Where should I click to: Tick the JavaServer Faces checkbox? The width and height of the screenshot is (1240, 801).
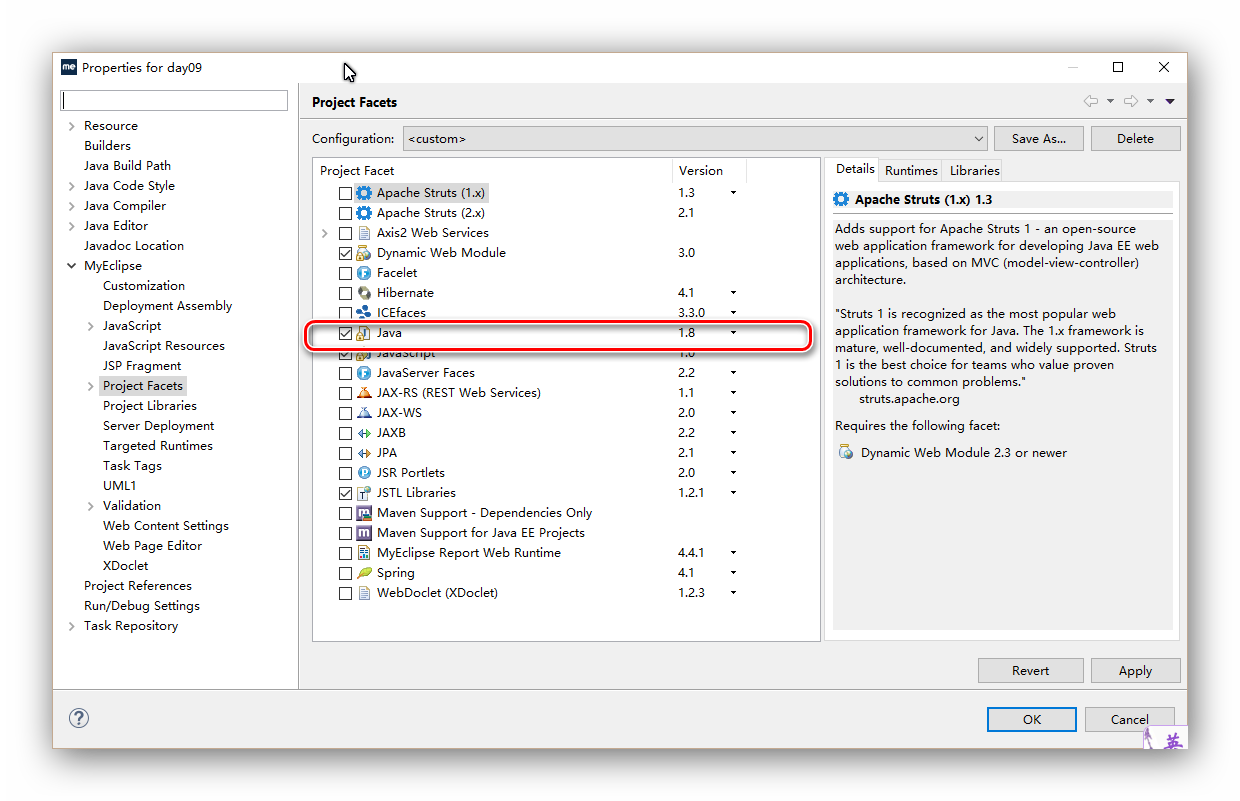tap(345, 373)
